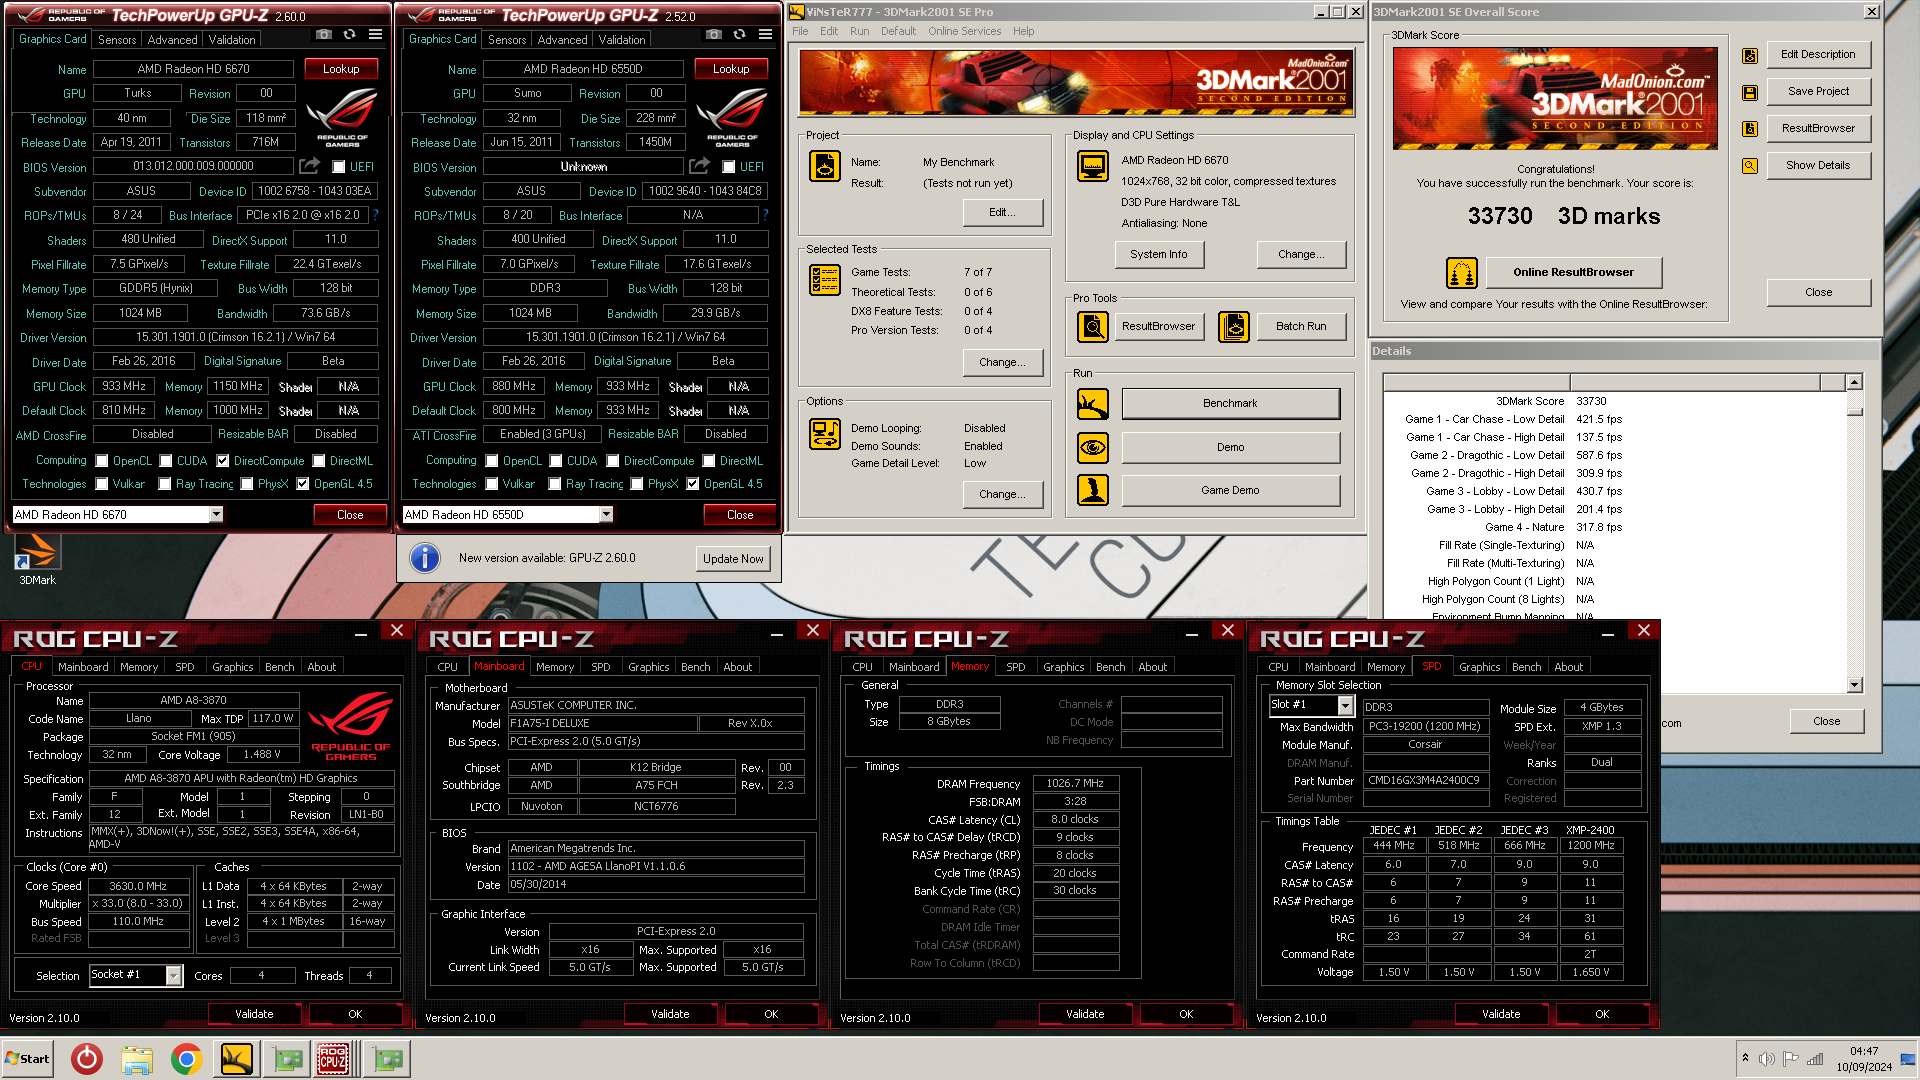Click the Project icon in 3DMark2001
This screenshot has width=1920, height=1080.
click(825, 166)
